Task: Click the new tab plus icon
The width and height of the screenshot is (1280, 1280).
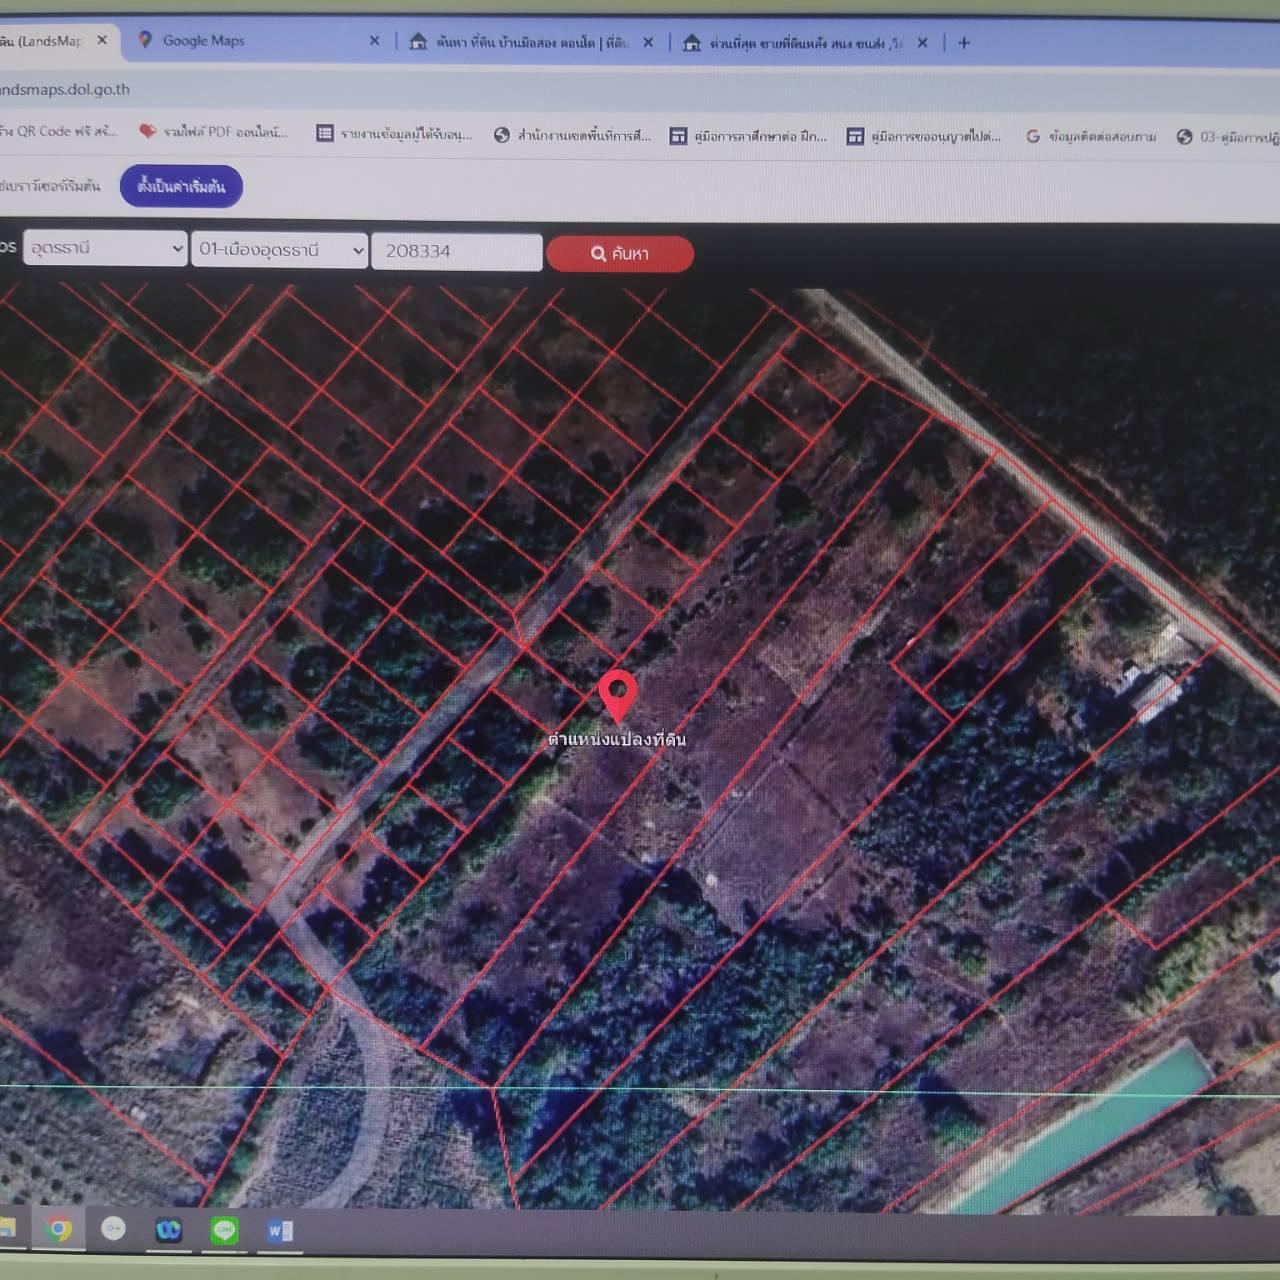Action: click(964, 43)
